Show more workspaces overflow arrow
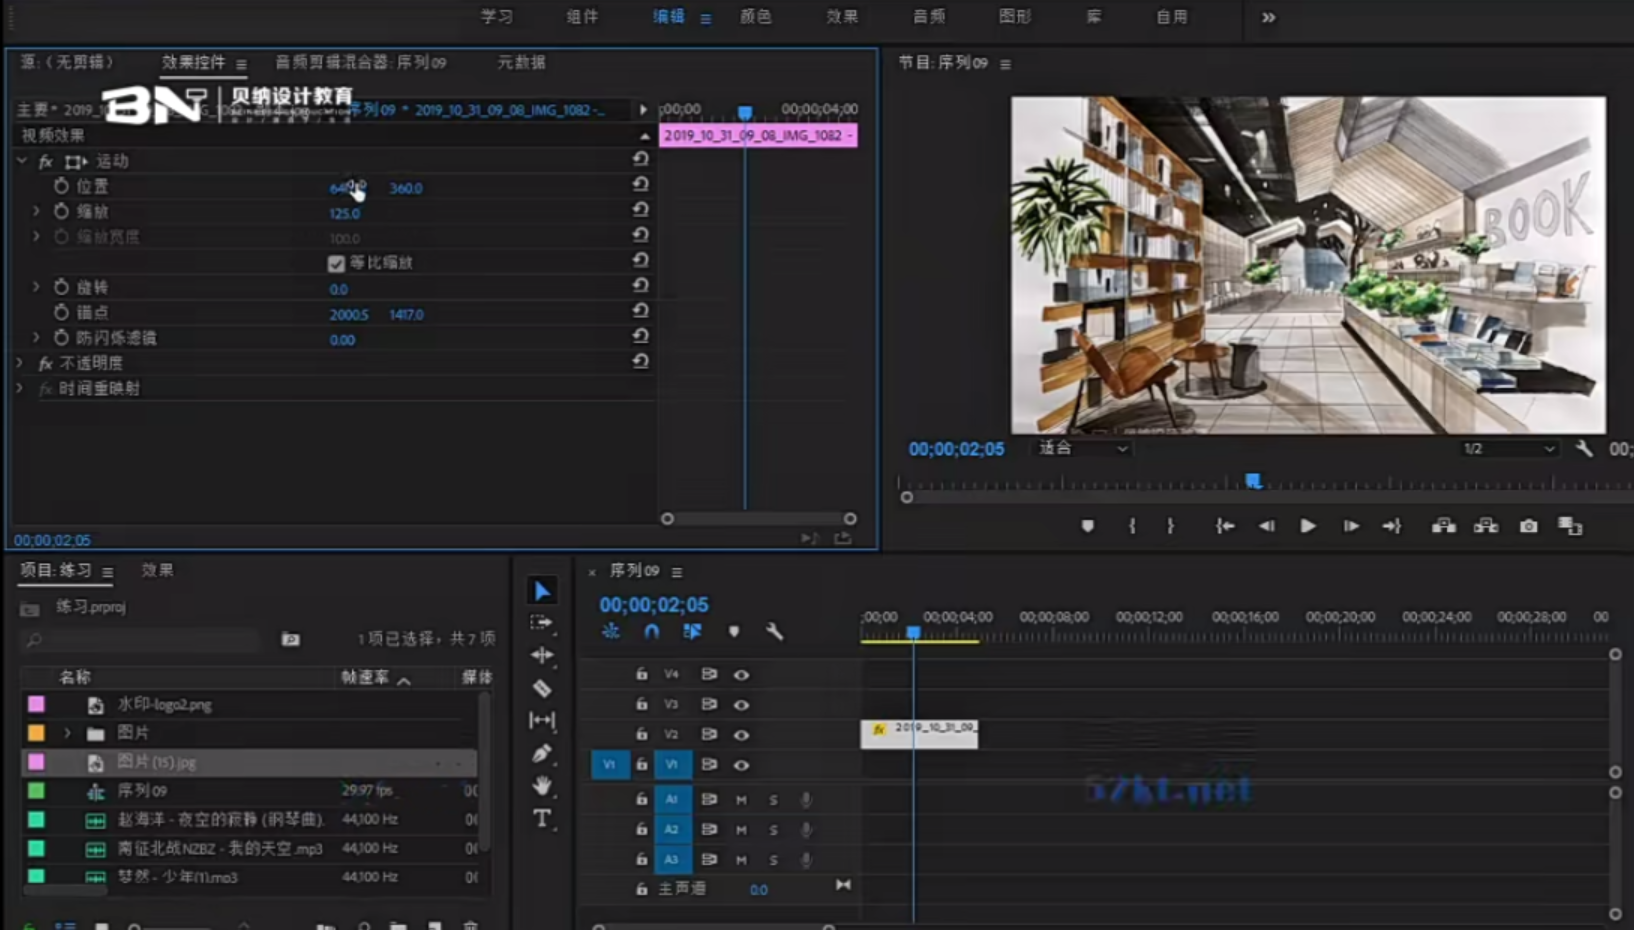1634x930 pixels. tap(1268, 17)
